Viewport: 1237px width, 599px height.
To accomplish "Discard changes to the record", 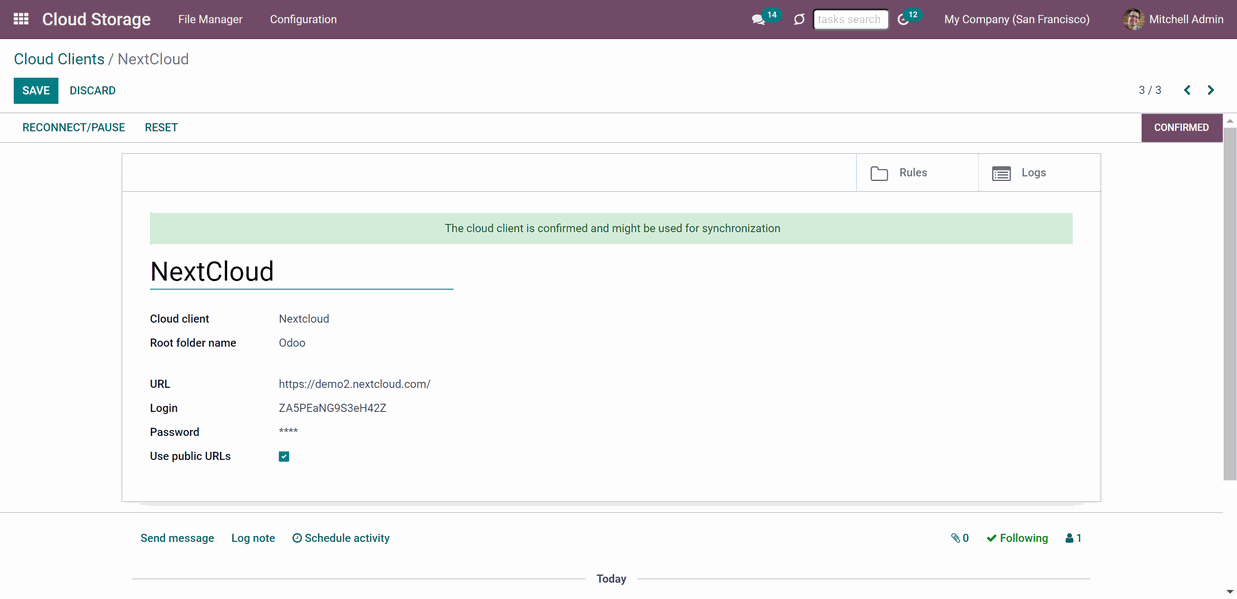I will click(x=93, y=90).
